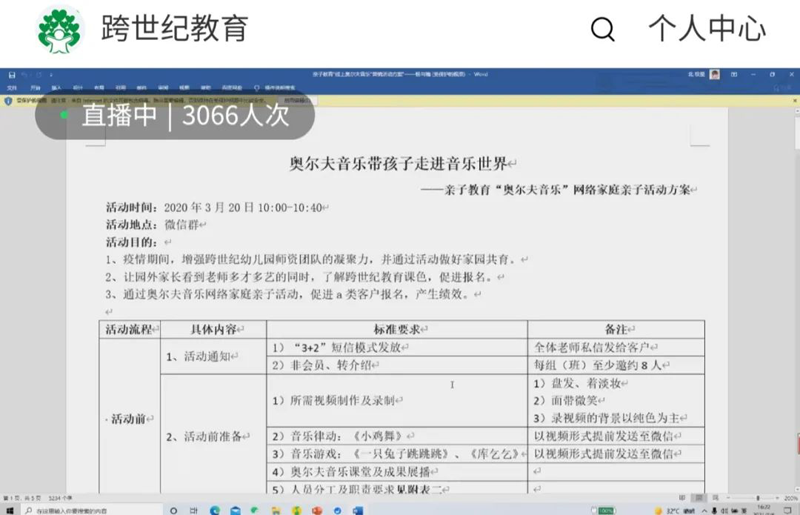Switch to the 布局 ribbon tab
The width and height of the screenshot is (800, 515).
pos(99,88)
